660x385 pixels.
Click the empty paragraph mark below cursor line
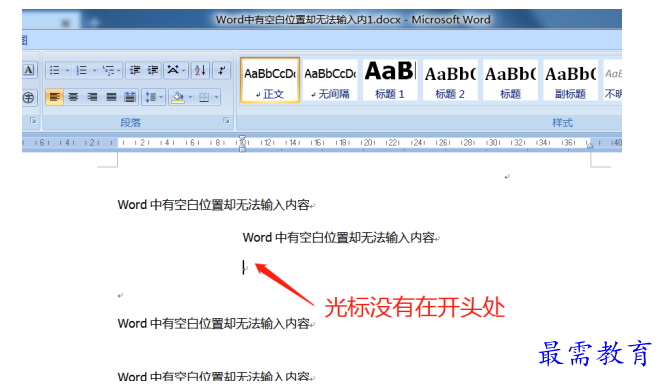[120, 295]
